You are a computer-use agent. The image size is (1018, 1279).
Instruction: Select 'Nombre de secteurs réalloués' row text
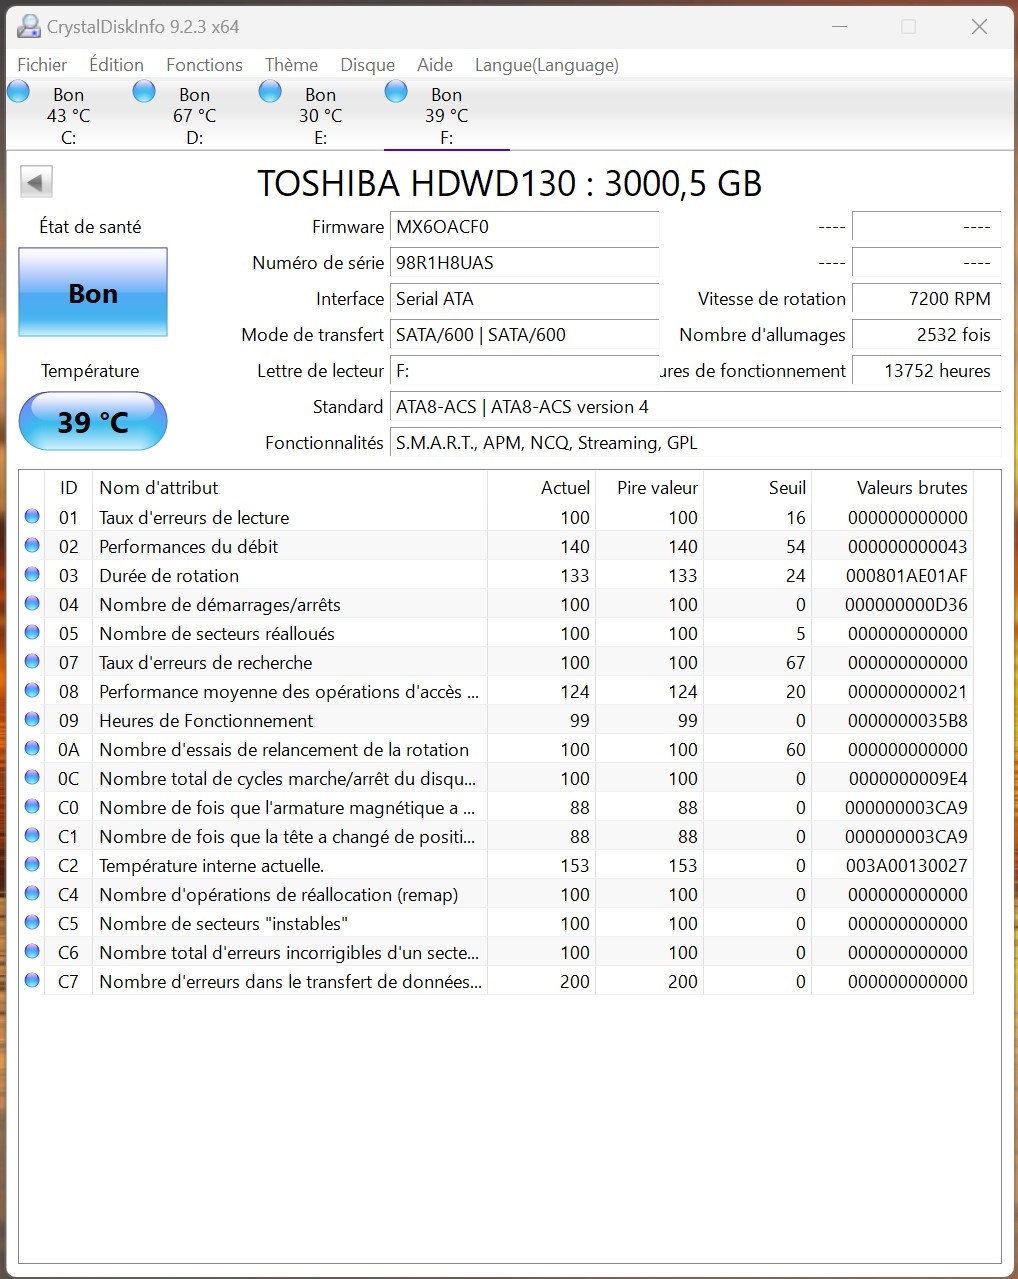coord(217,633)
